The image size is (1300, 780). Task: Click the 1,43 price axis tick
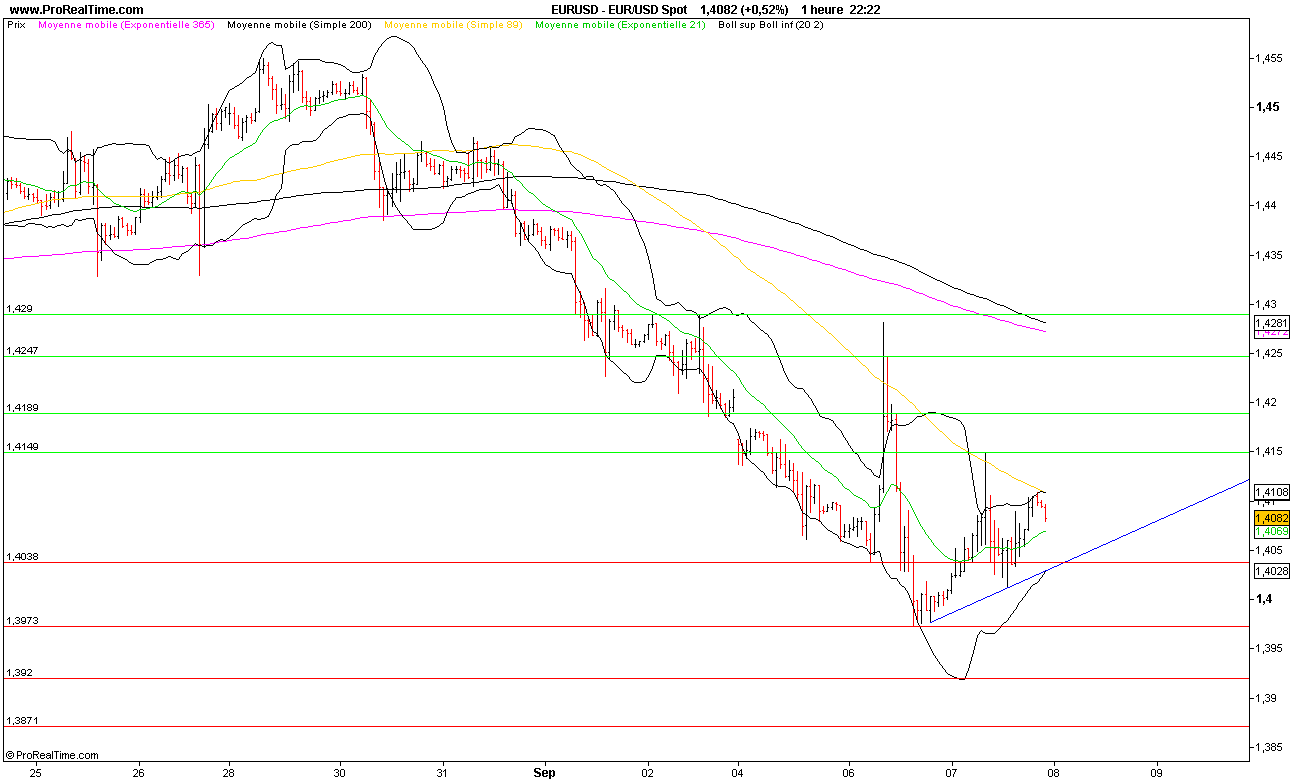pos(1268,304)
